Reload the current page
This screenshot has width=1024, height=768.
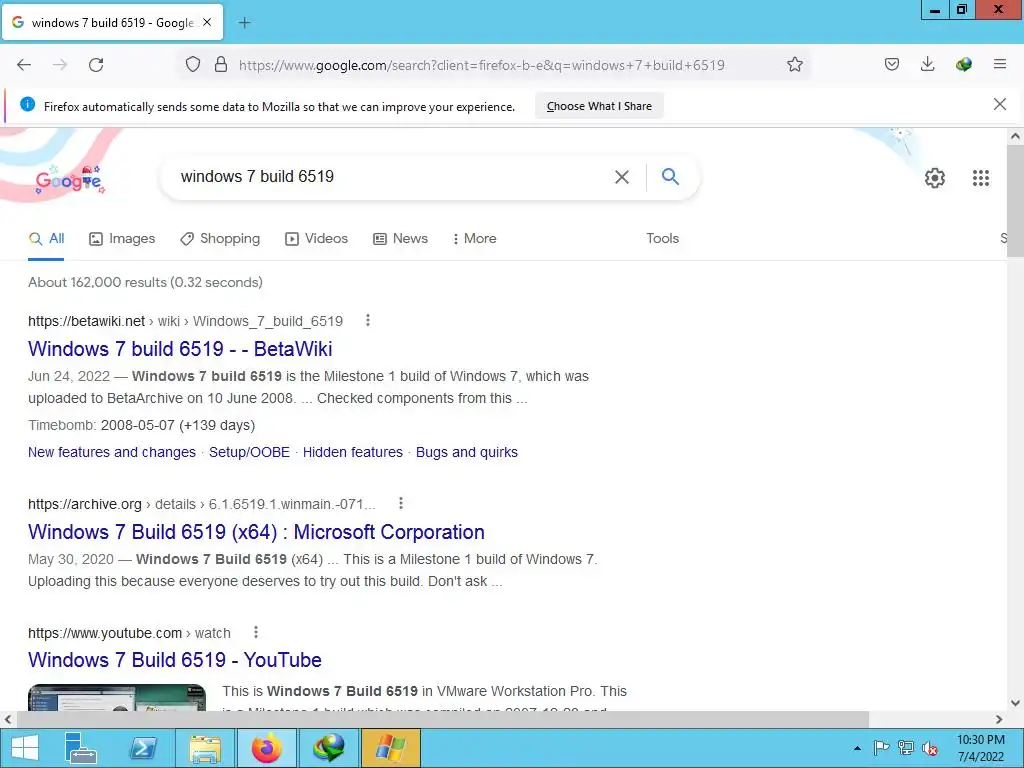[x=96, y=65]
